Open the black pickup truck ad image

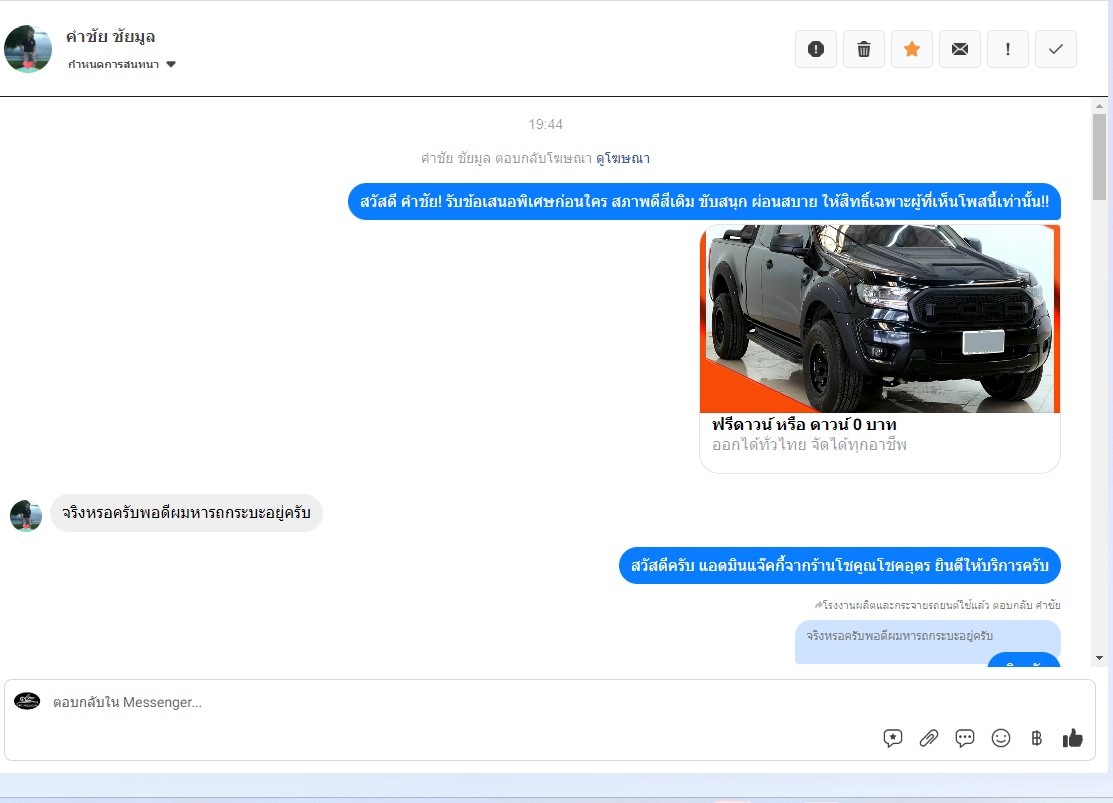click(880, 319)
